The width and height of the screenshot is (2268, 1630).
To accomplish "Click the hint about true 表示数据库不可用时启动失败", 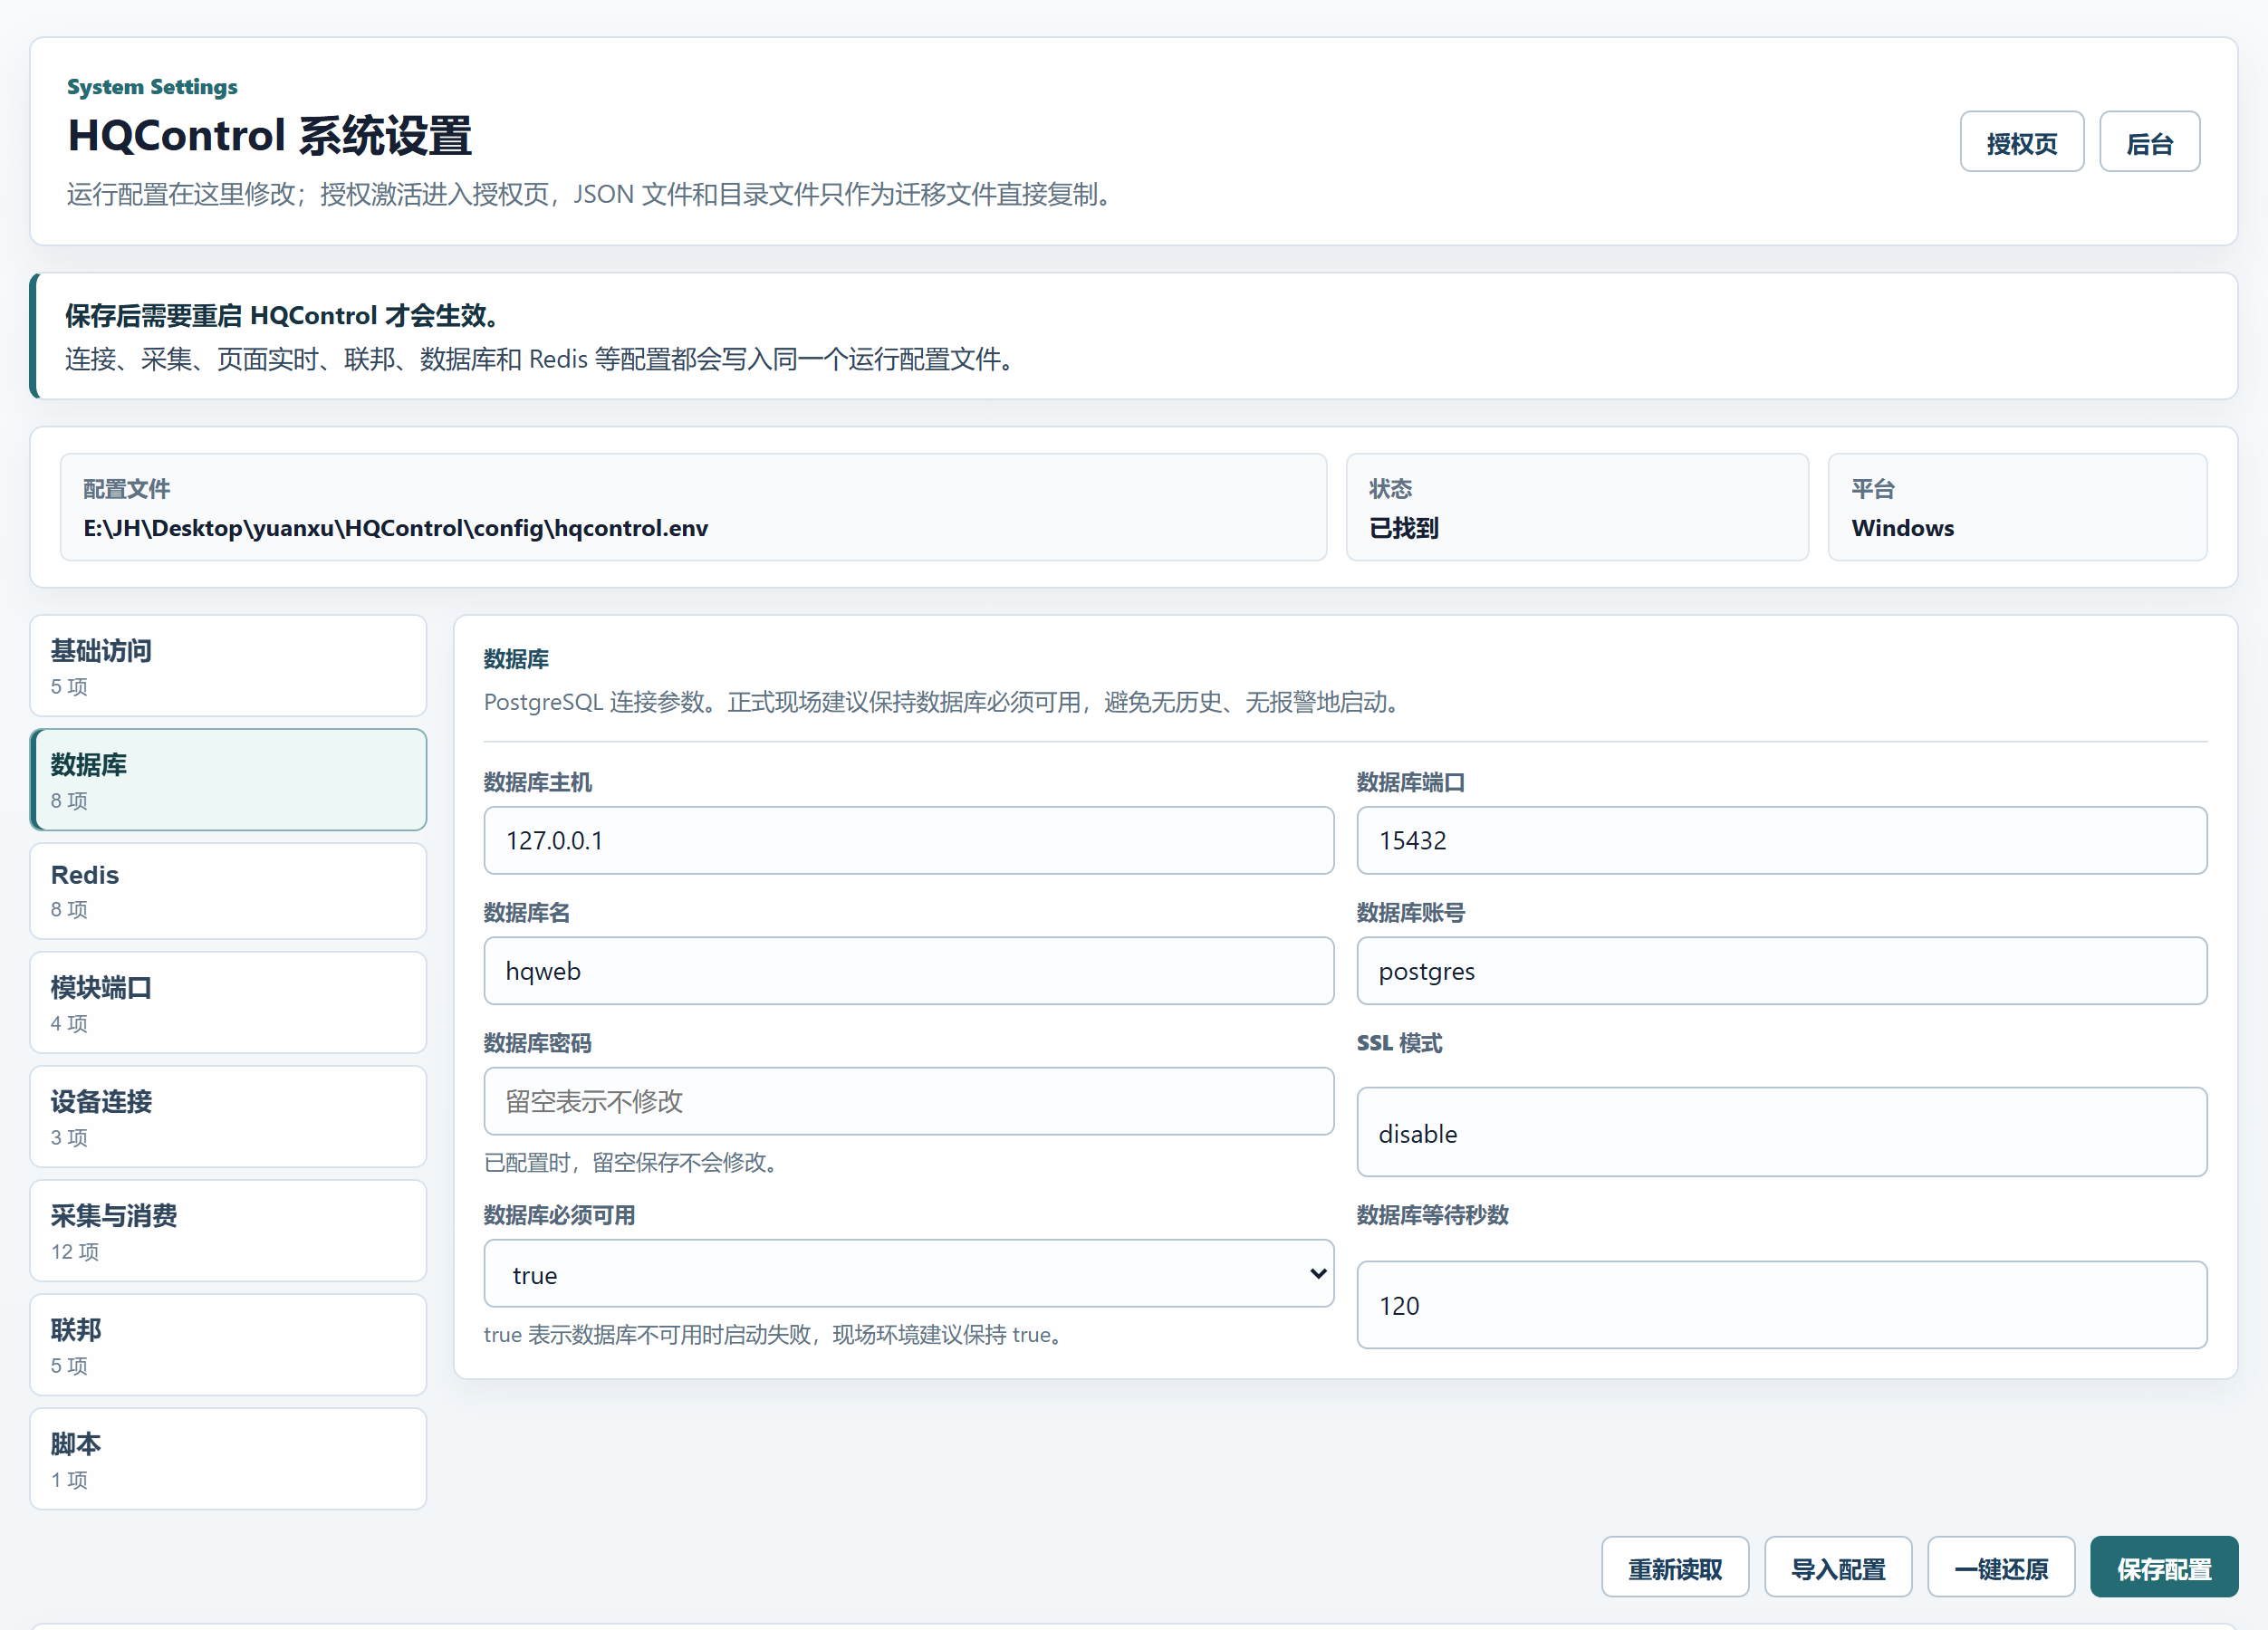I will tap(777, 1335).
